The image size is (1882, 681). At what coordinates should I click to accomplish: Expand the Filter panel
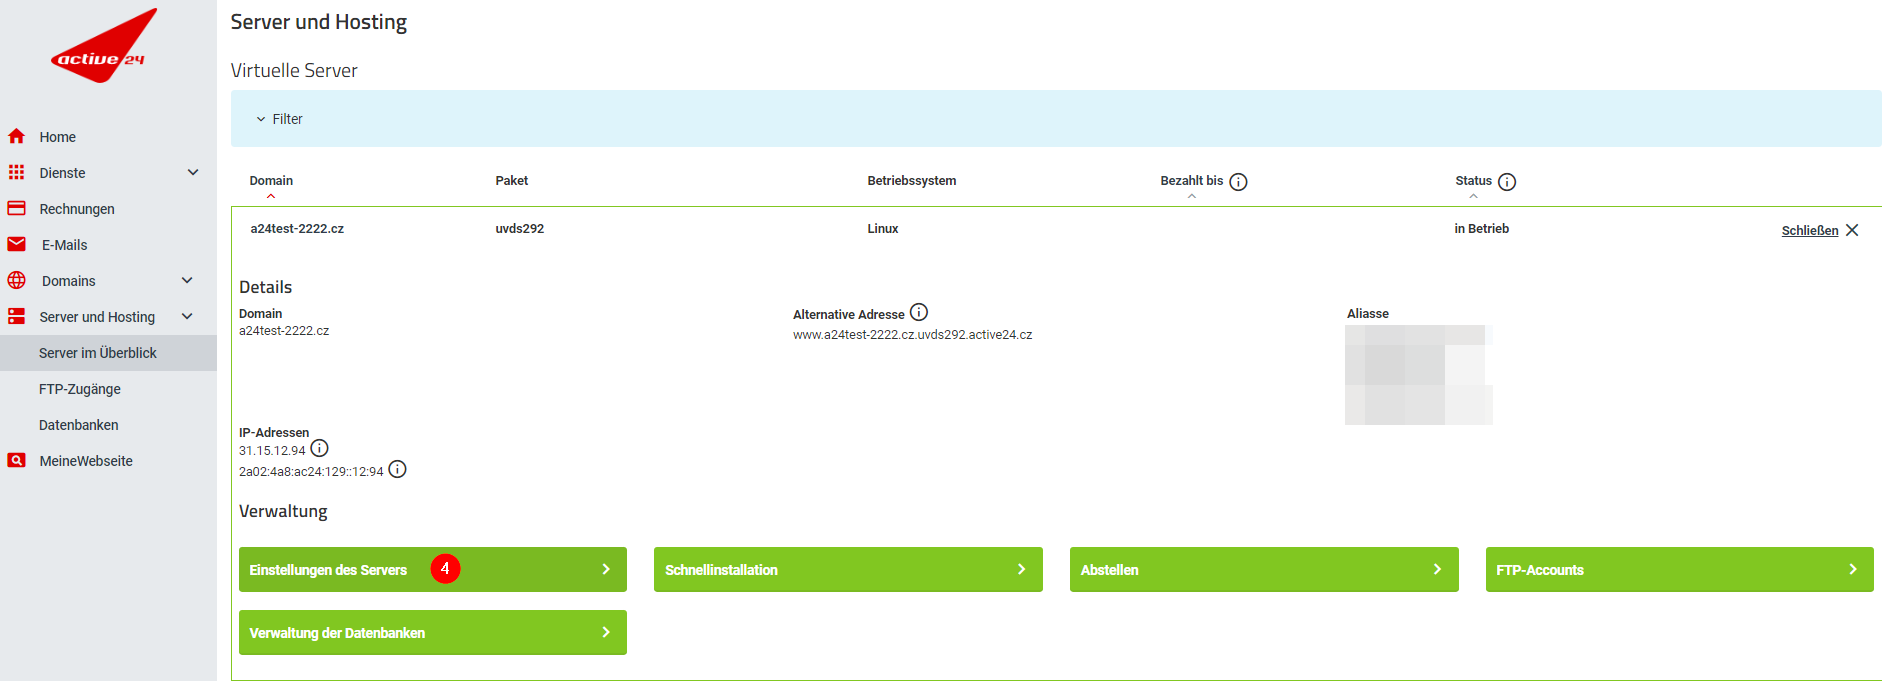279,119
